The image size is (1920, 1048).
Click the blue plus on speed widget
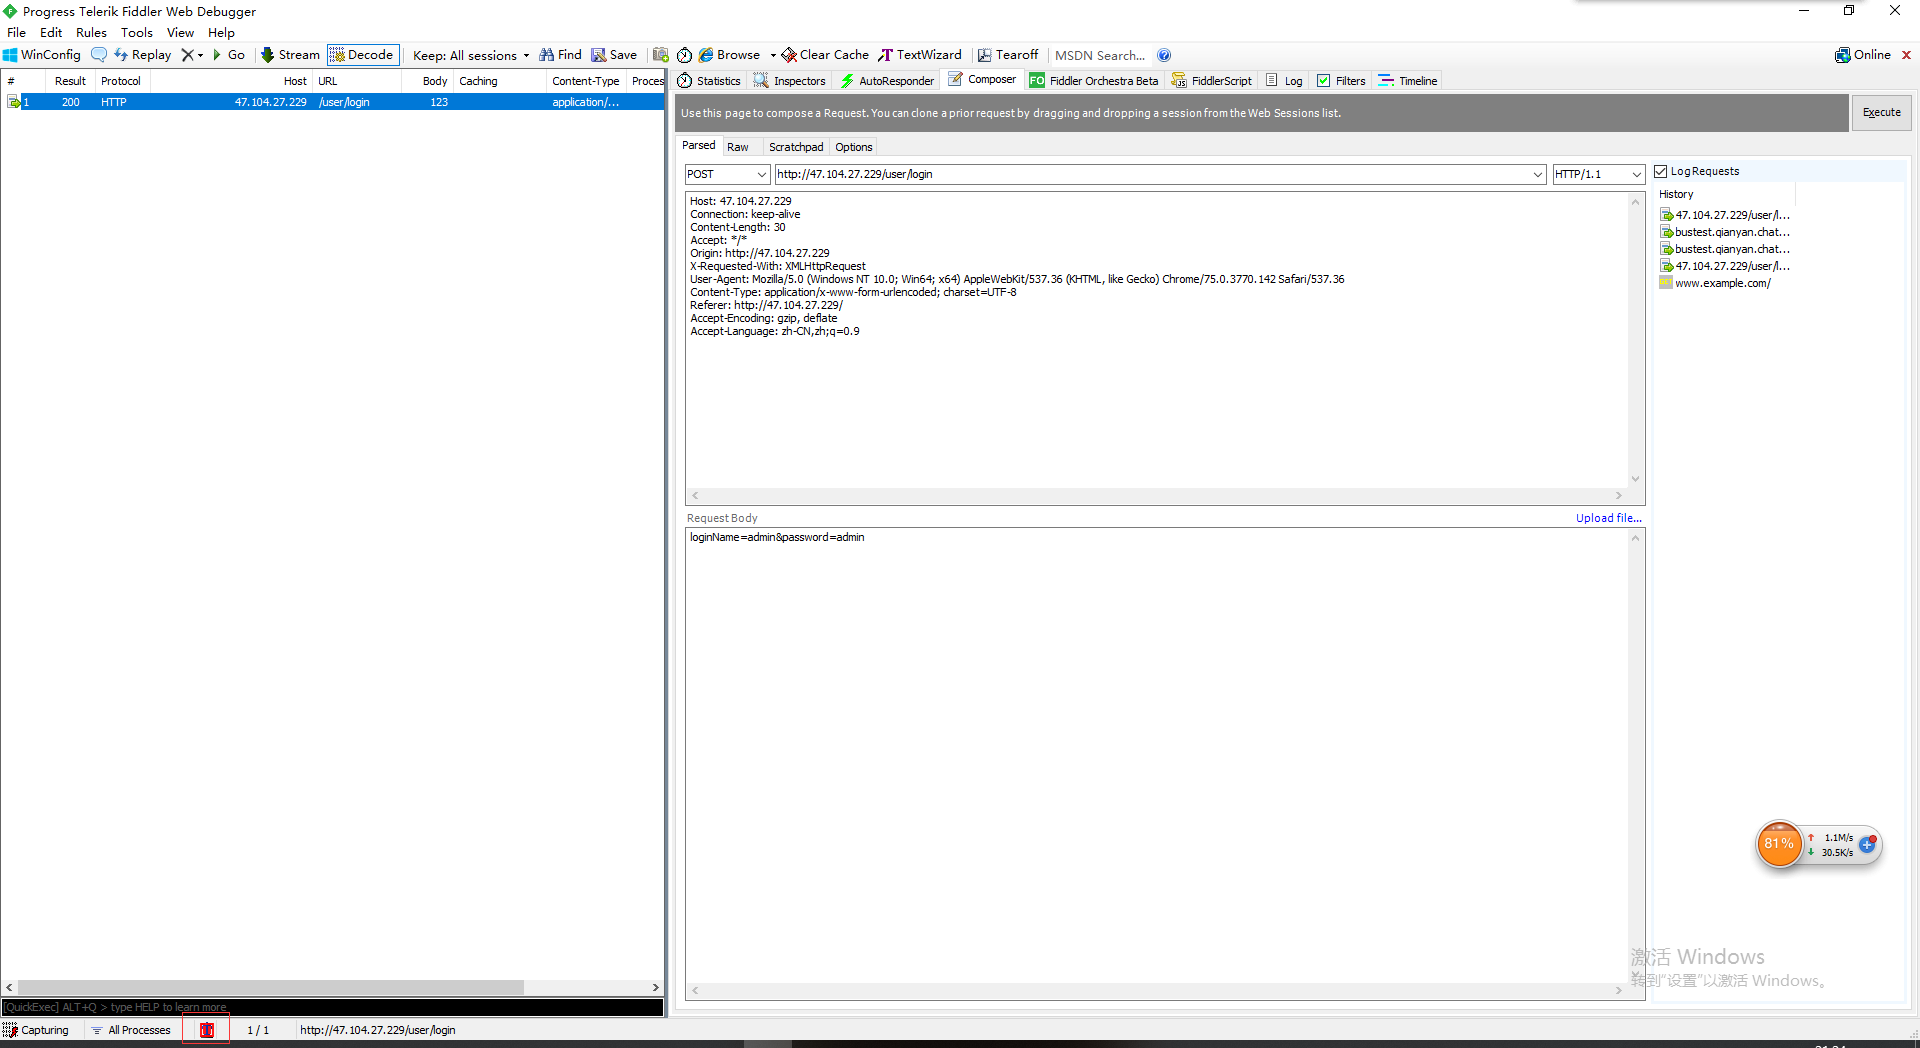tap(1866, 845)
